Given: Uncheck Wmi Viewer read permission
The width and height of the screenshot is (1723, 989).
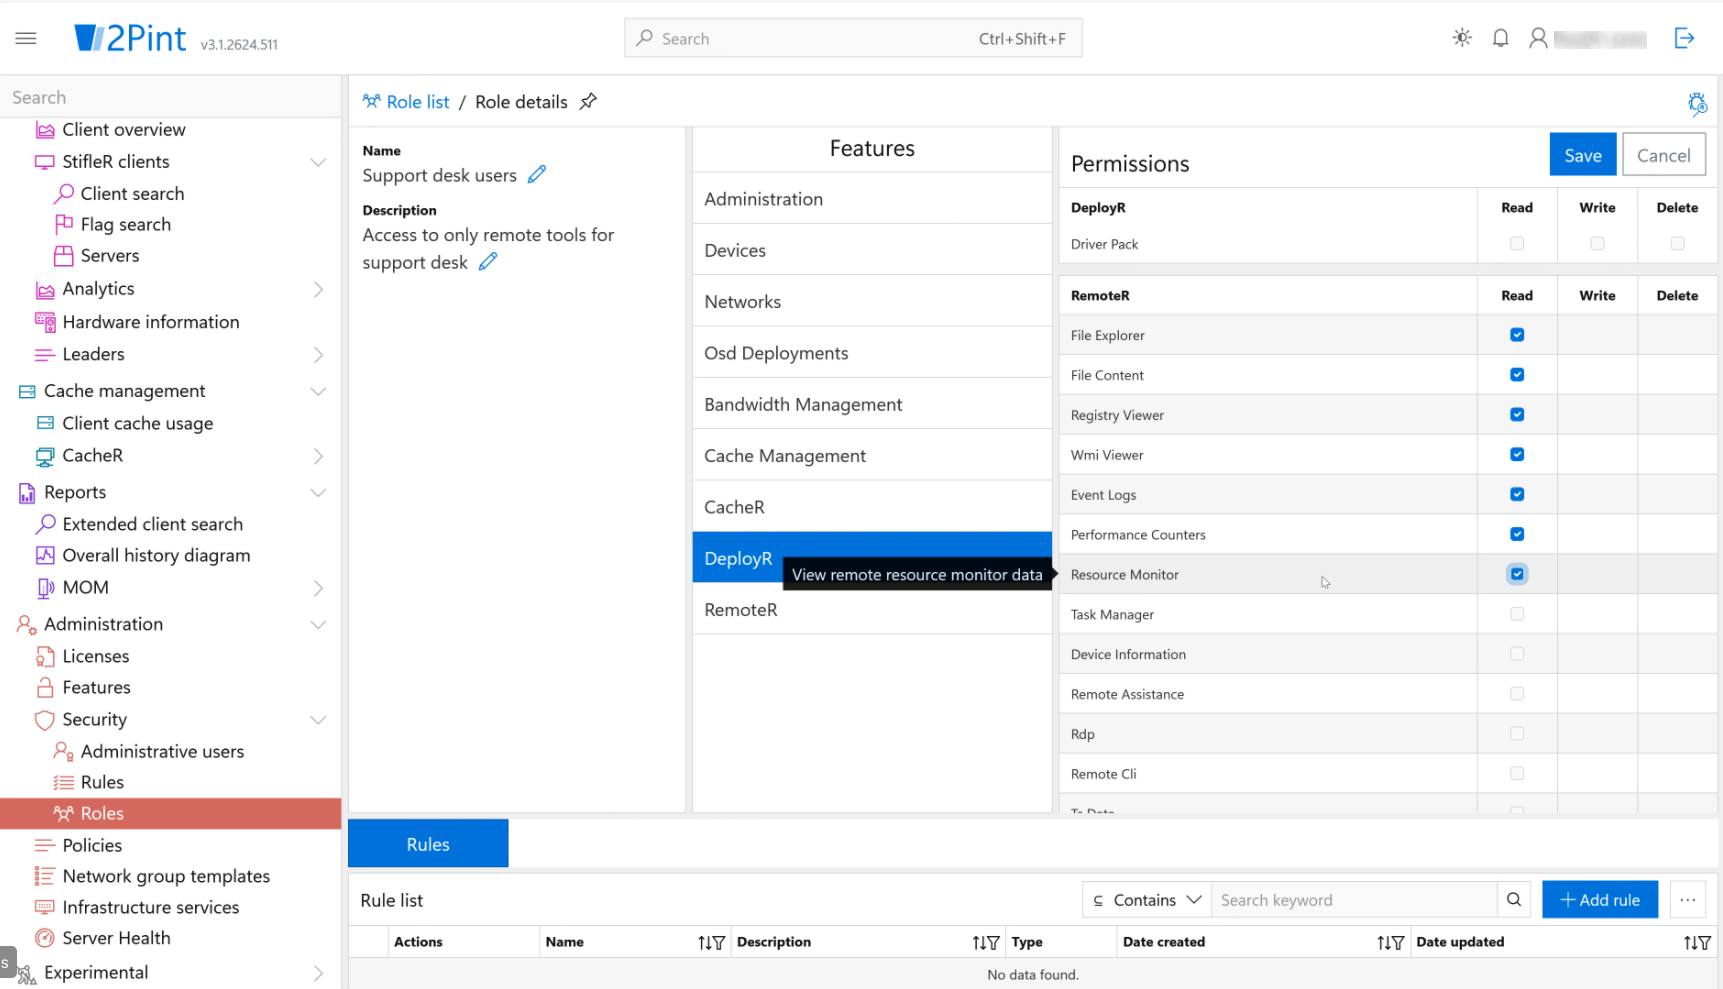Looking at the screenshot, I should [1517, 455].
